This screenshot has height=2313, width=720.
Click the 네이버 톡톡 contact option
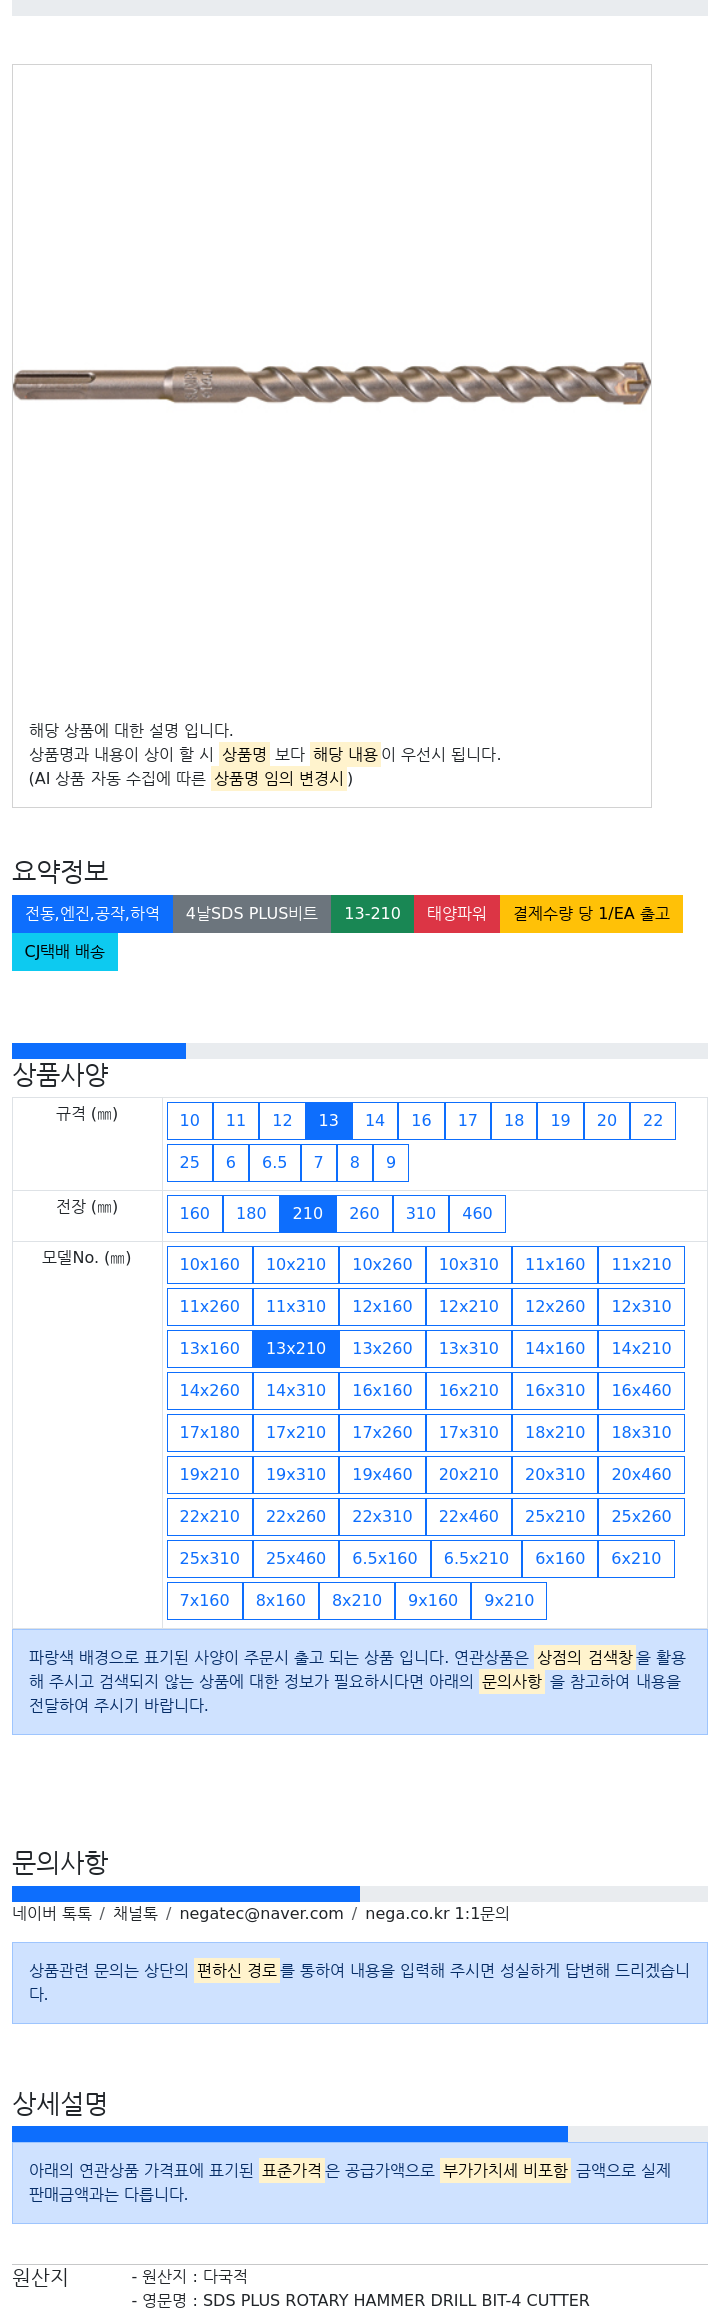pyautogui.click(x=52, y=1914)
